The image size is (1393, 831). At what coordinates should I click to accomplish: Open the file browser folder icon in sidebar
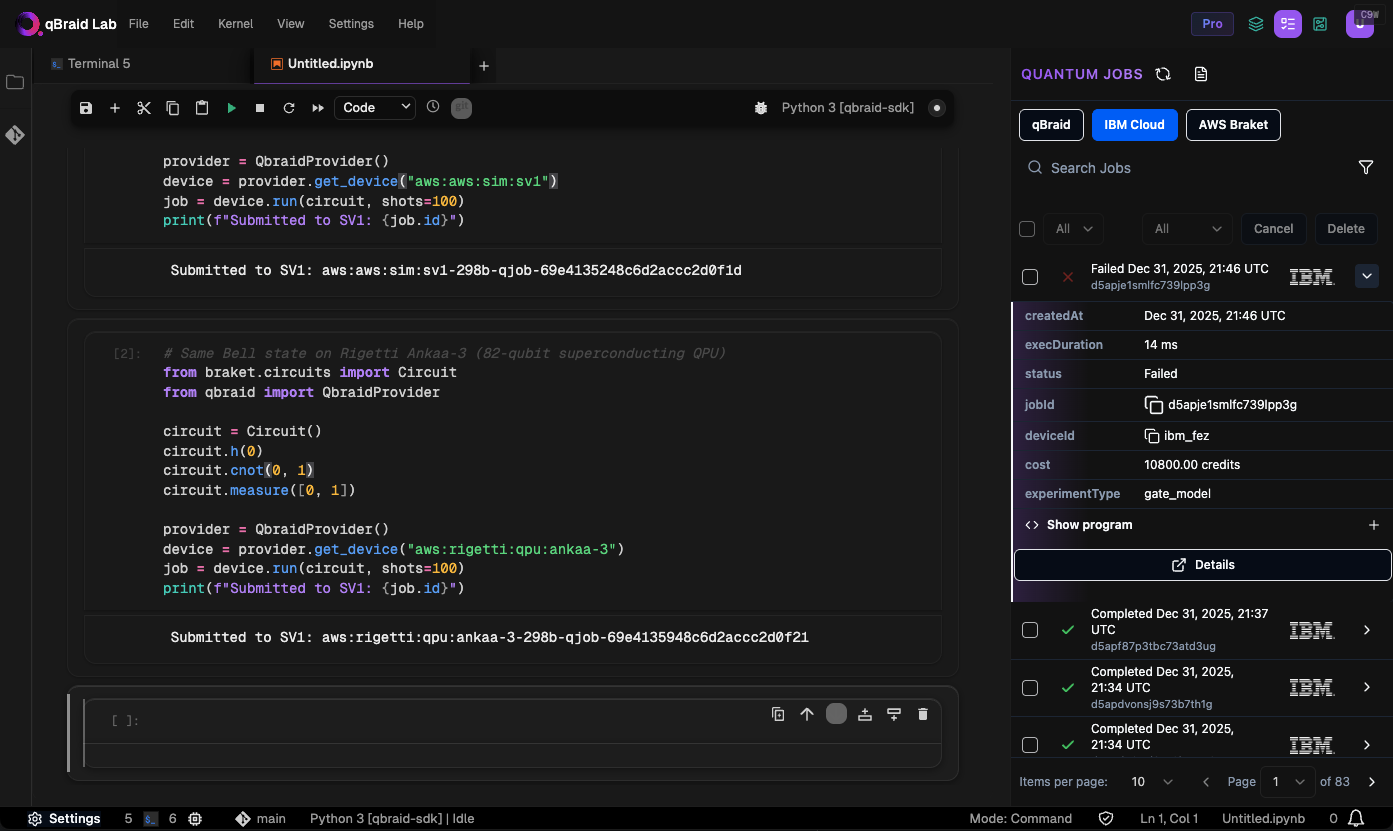15,82
